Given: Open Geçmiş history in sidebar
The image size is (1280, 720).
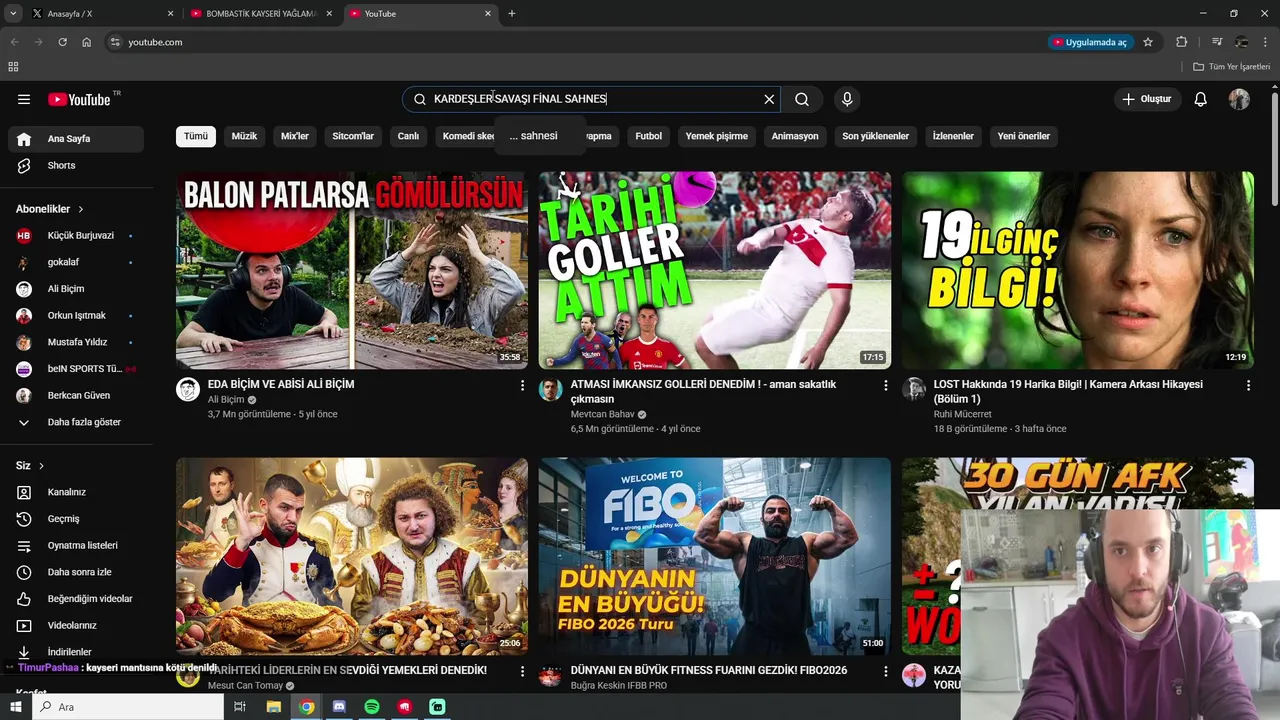Looking at the screenshot, I should 76,519.
